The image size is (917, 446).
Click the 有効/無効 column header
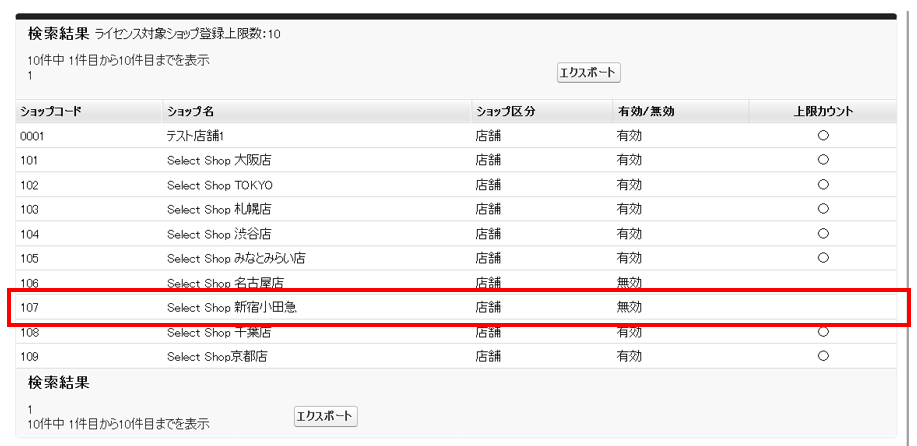pyautogui.click(x=646, y=111)
